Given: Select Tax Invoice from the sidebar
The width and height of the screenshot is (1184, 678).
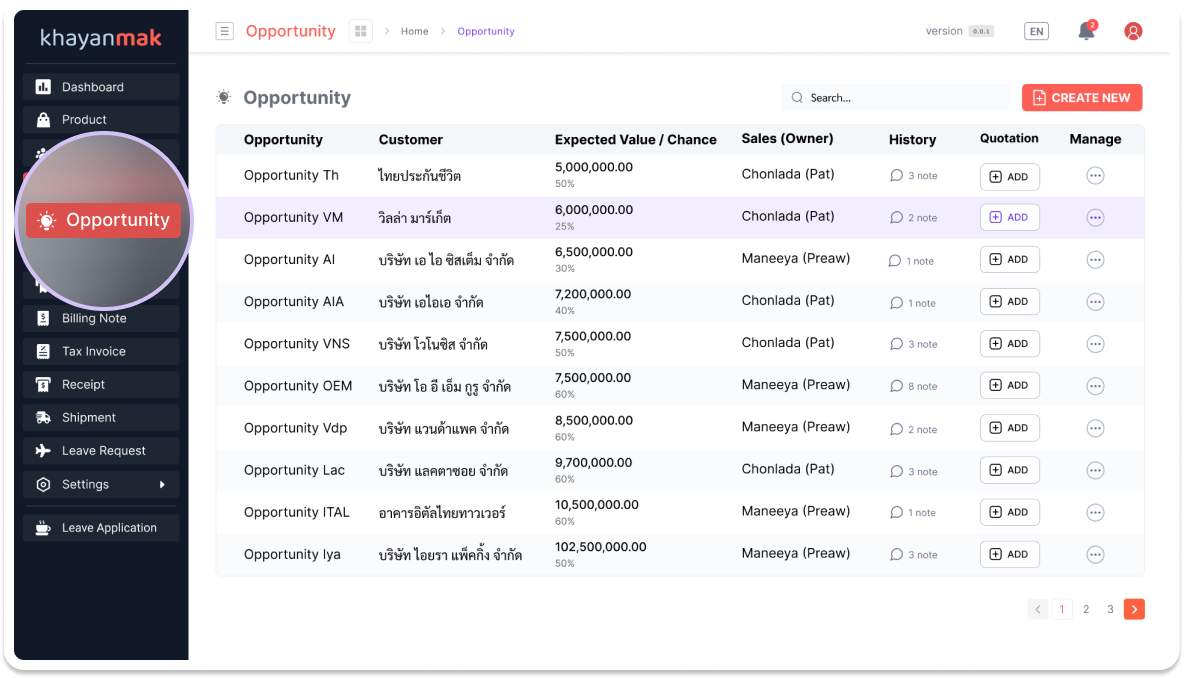Looking at the screenshot, I should point(101,351).
